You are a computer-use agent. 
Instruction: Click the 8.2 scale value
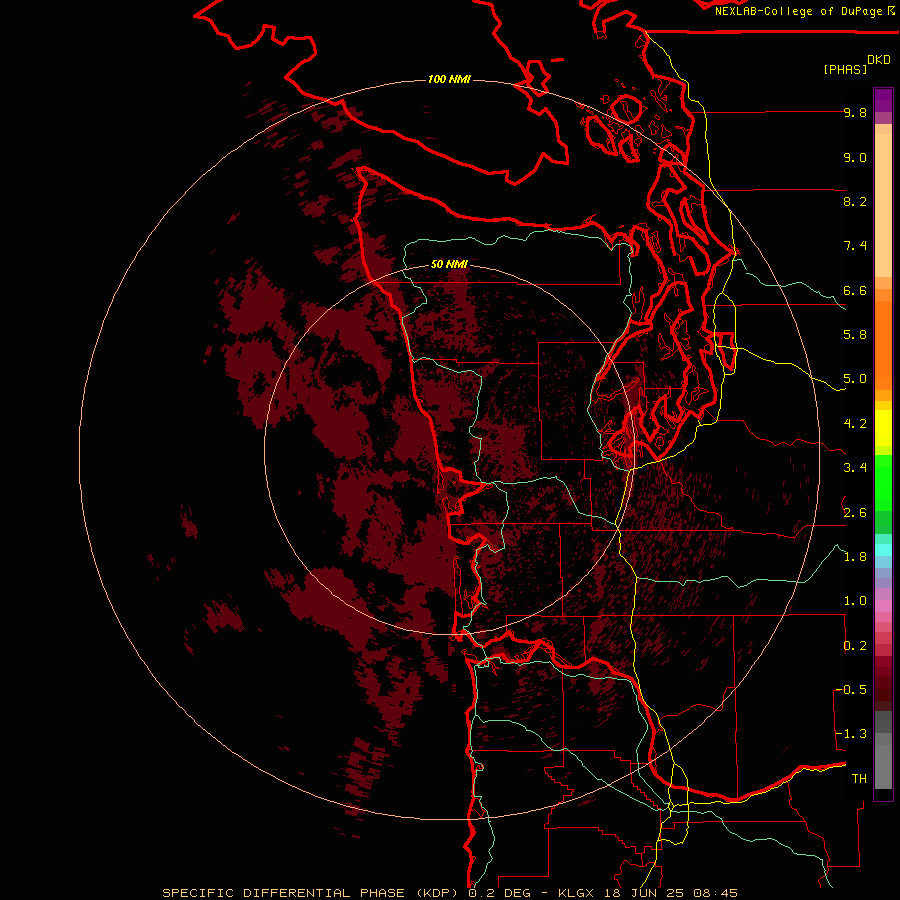(x=855, y=201)
